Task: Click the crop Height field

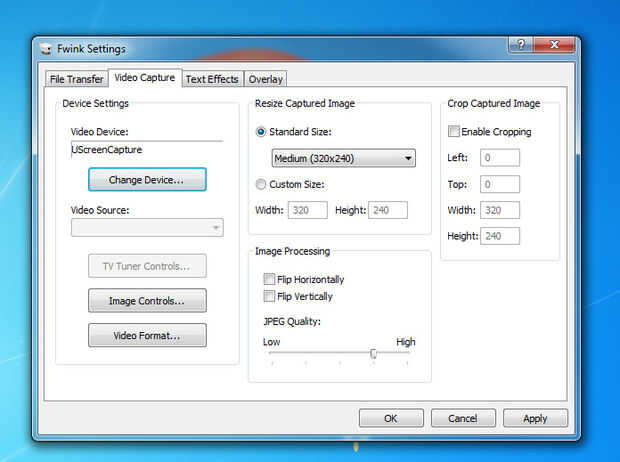Action: [x=500, y=236]
